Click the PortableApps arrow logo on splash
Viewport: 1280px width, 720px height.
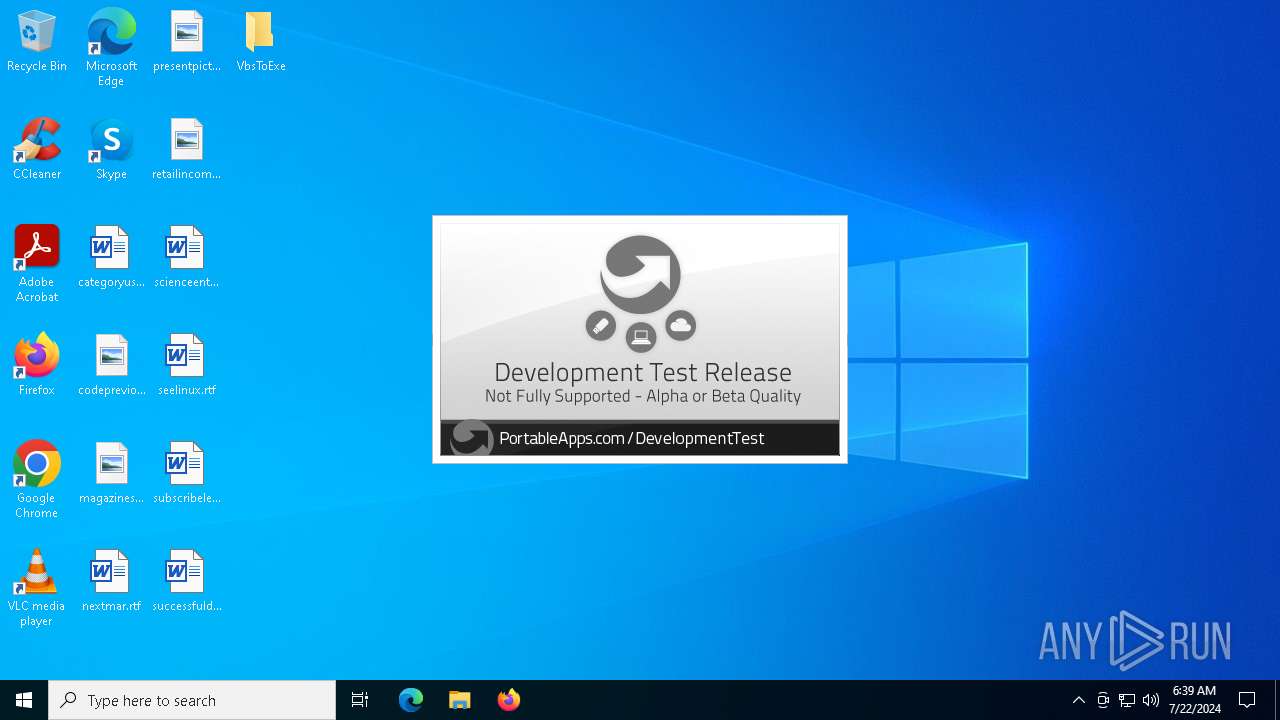641,274
